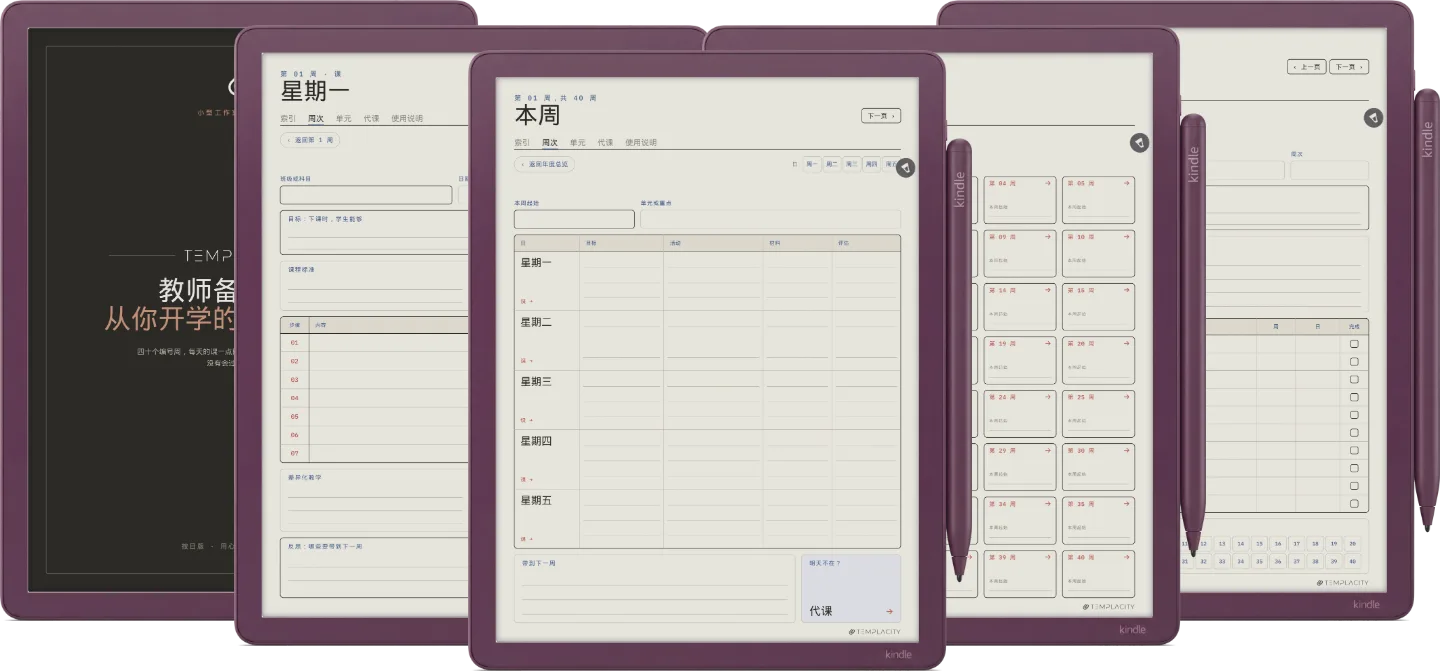Tap the 课程标准 notes box

pyautogui.click(x=375, y=286)
